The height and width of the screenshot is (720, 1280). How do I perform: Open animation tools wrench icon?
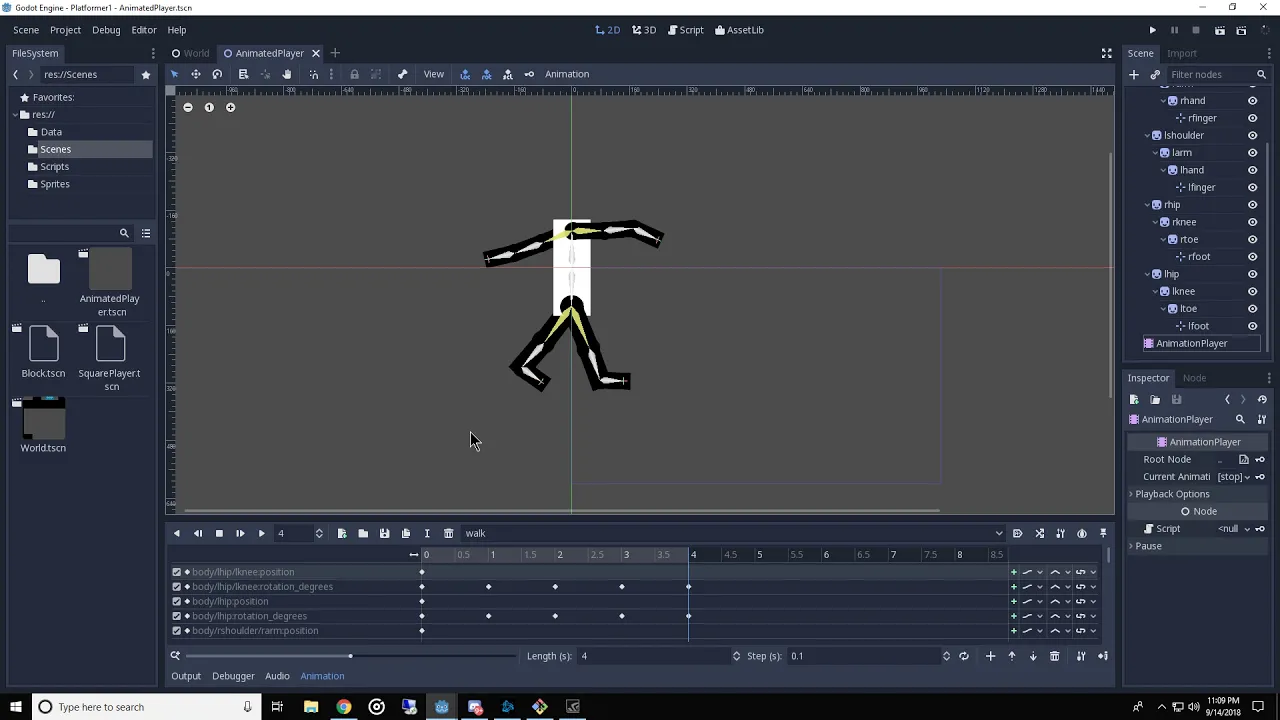tap(1061, 533)
